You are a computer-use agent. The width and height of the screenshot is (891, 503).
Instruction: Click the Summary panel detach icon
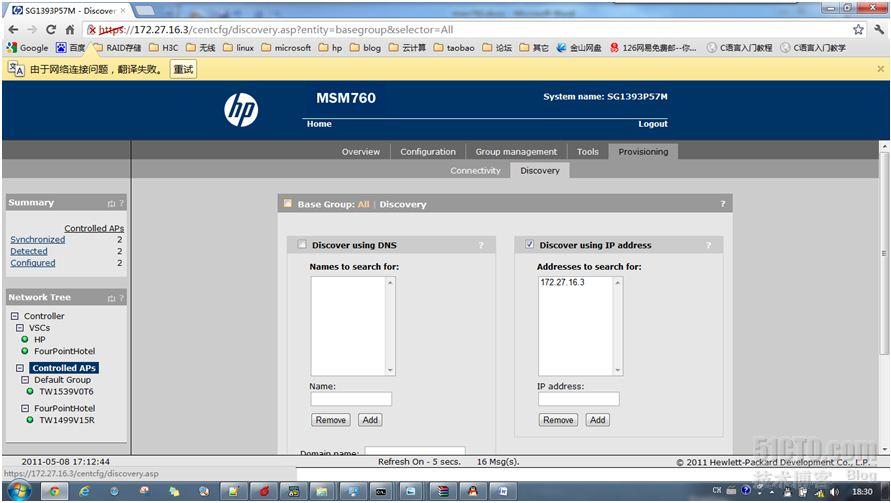[111, 203]
